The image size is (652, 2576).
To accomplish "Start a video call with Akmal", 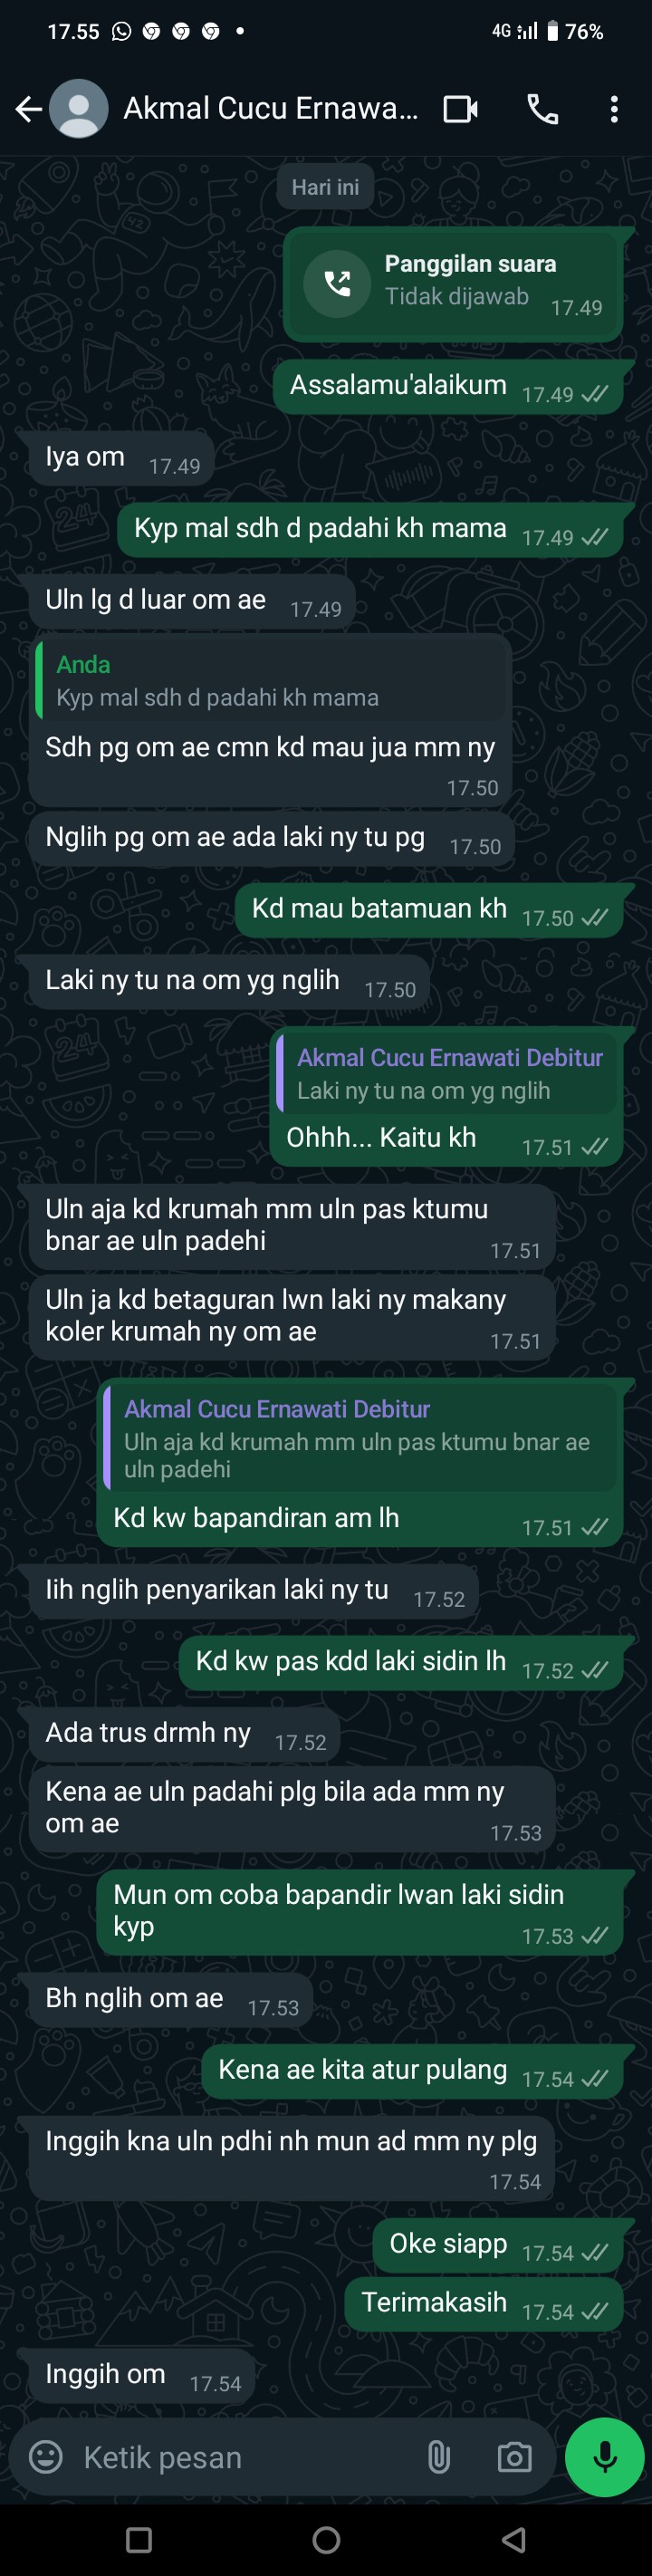I will coord(461,109).
